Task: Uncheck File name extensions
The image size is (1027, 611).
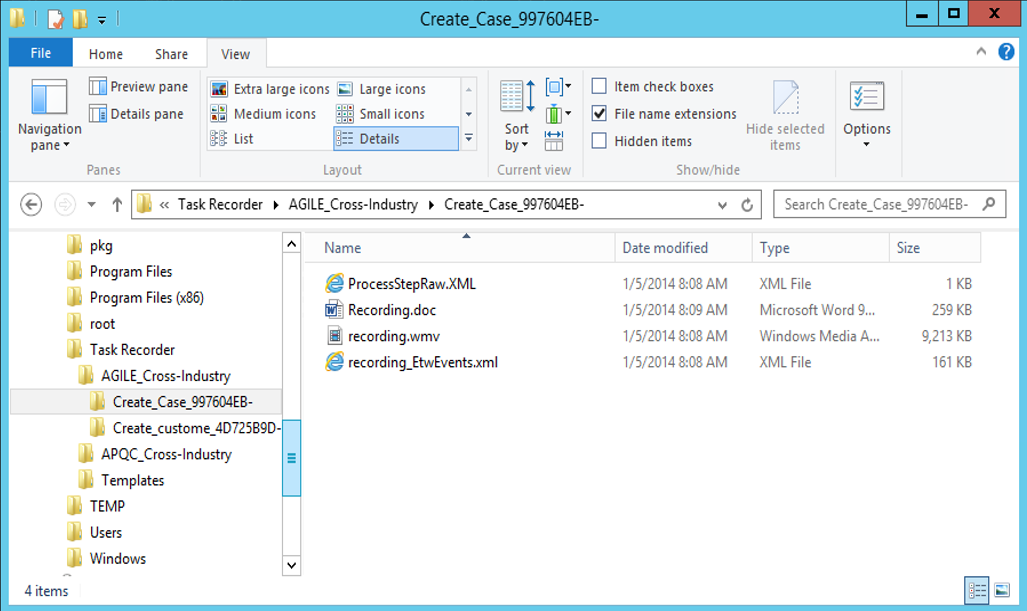Action: (x=599, y=114)
